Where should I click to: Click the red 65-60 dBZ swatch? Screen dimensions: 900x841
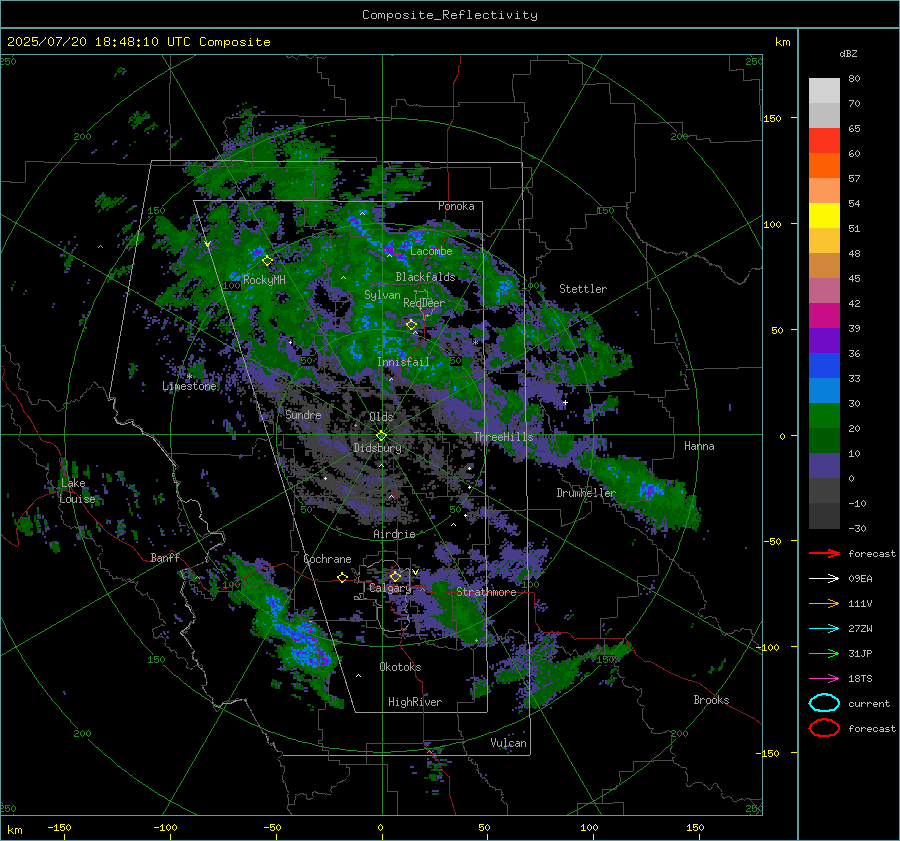coord(824,141)
